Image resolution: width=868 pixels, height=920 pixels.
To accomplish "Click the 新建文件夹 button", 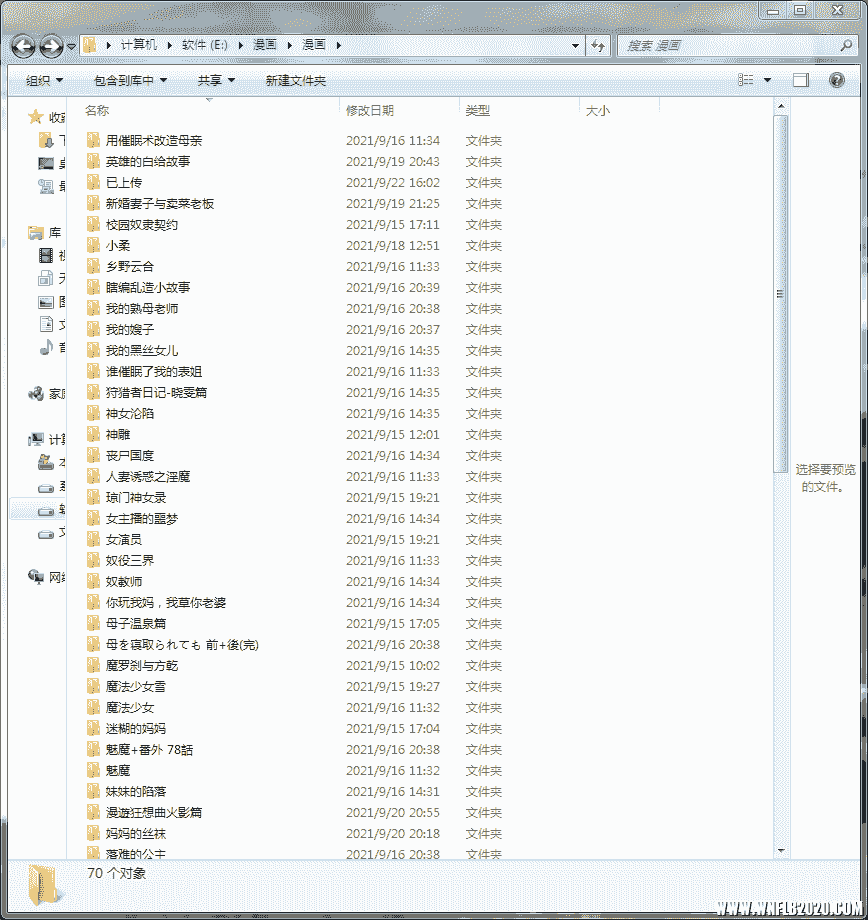I will click(x=295, y=80).
